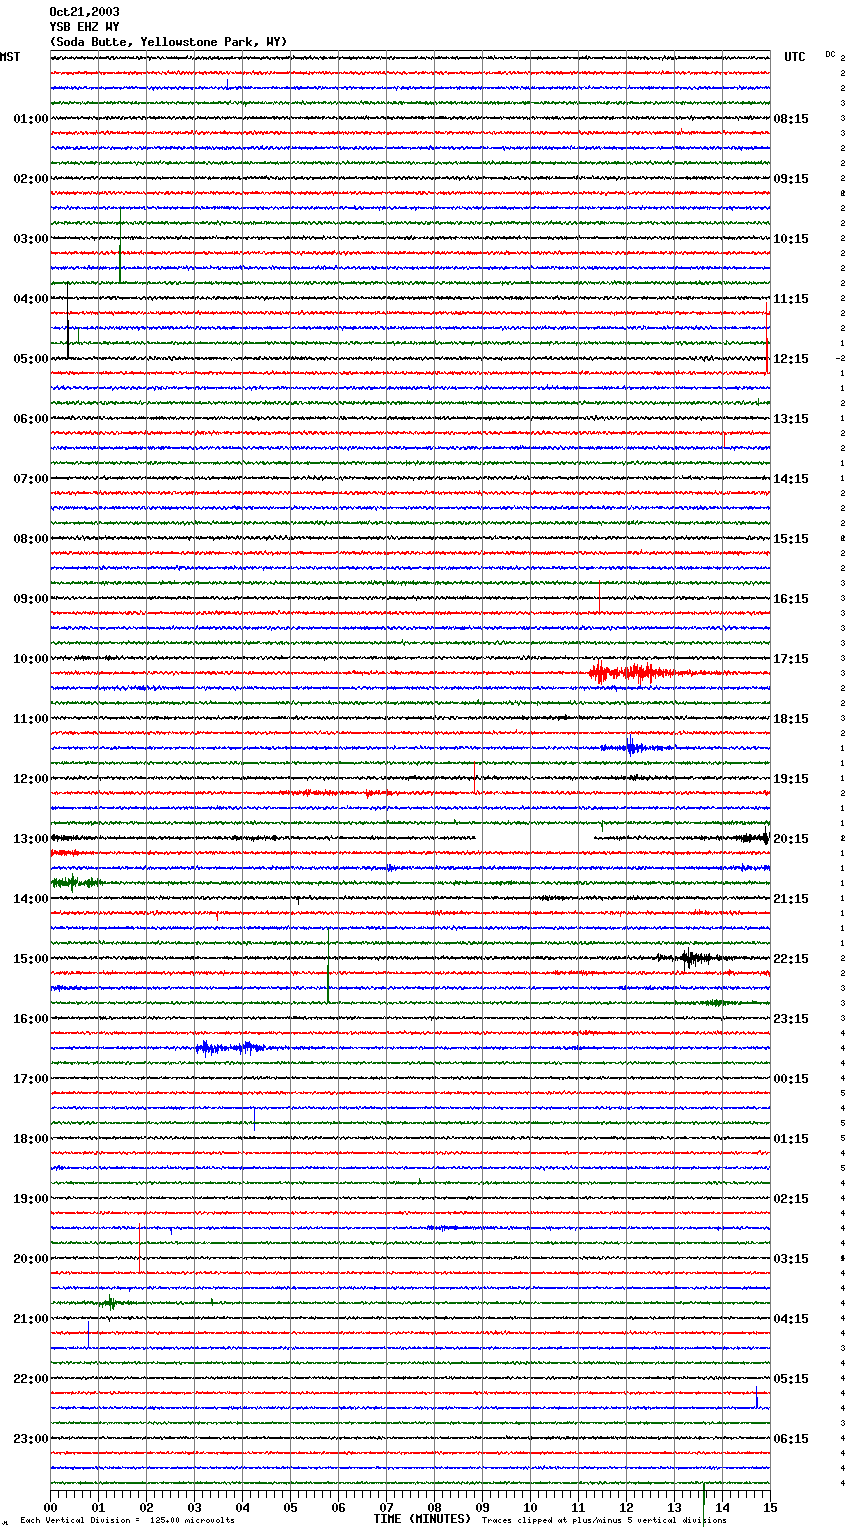The width and height of the screenshot is (850, 1534).
Task: Click the UTC timezone header label
Action: [795, 57]
